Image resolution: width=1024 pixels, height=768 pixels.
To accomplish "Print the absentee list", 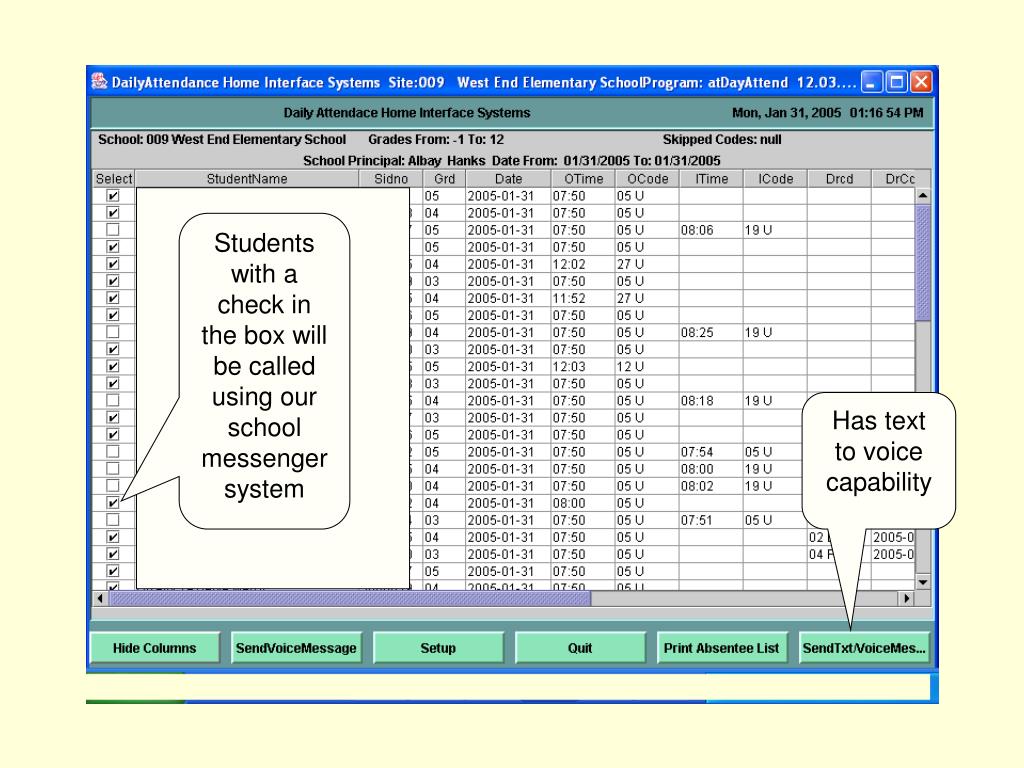I will pos(722,648).
